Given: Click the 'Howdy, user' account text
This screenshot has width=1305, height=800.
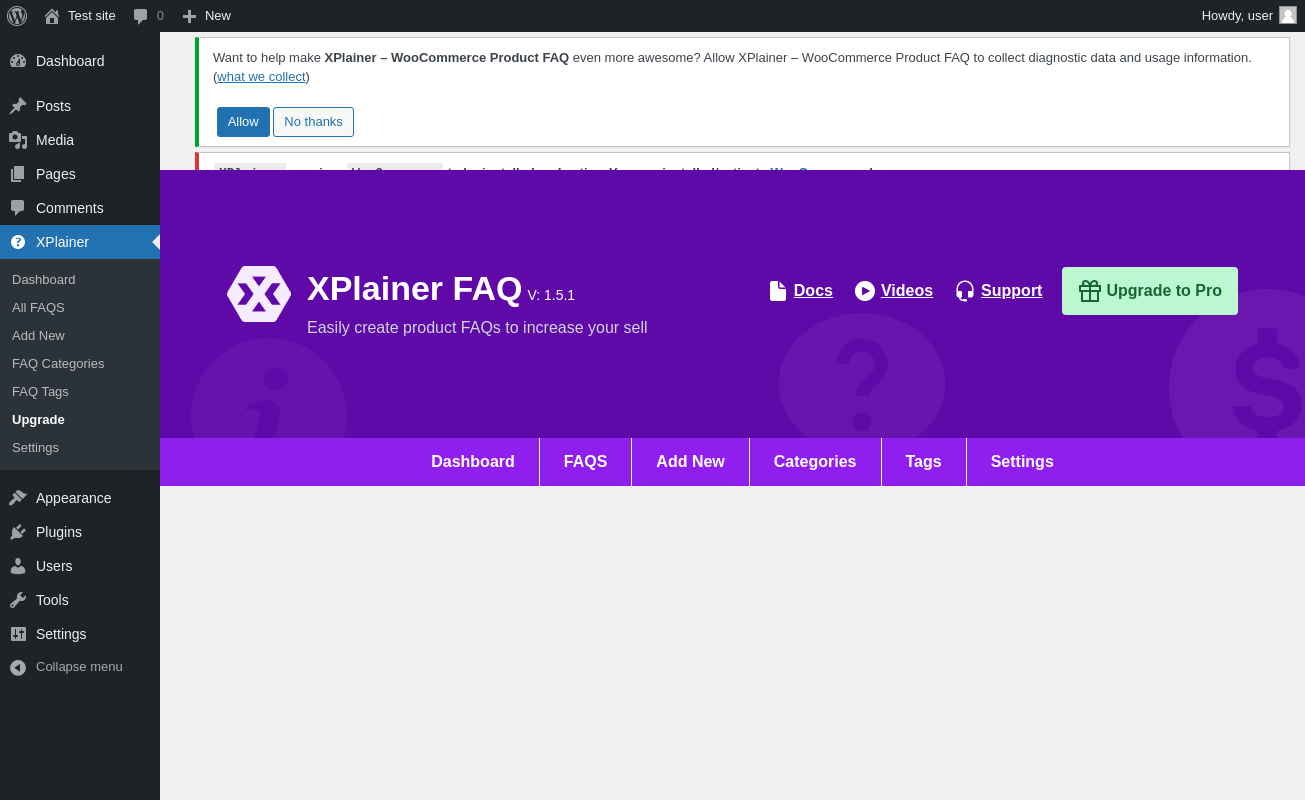Looking at the screenshot, I should [1237, 16].
